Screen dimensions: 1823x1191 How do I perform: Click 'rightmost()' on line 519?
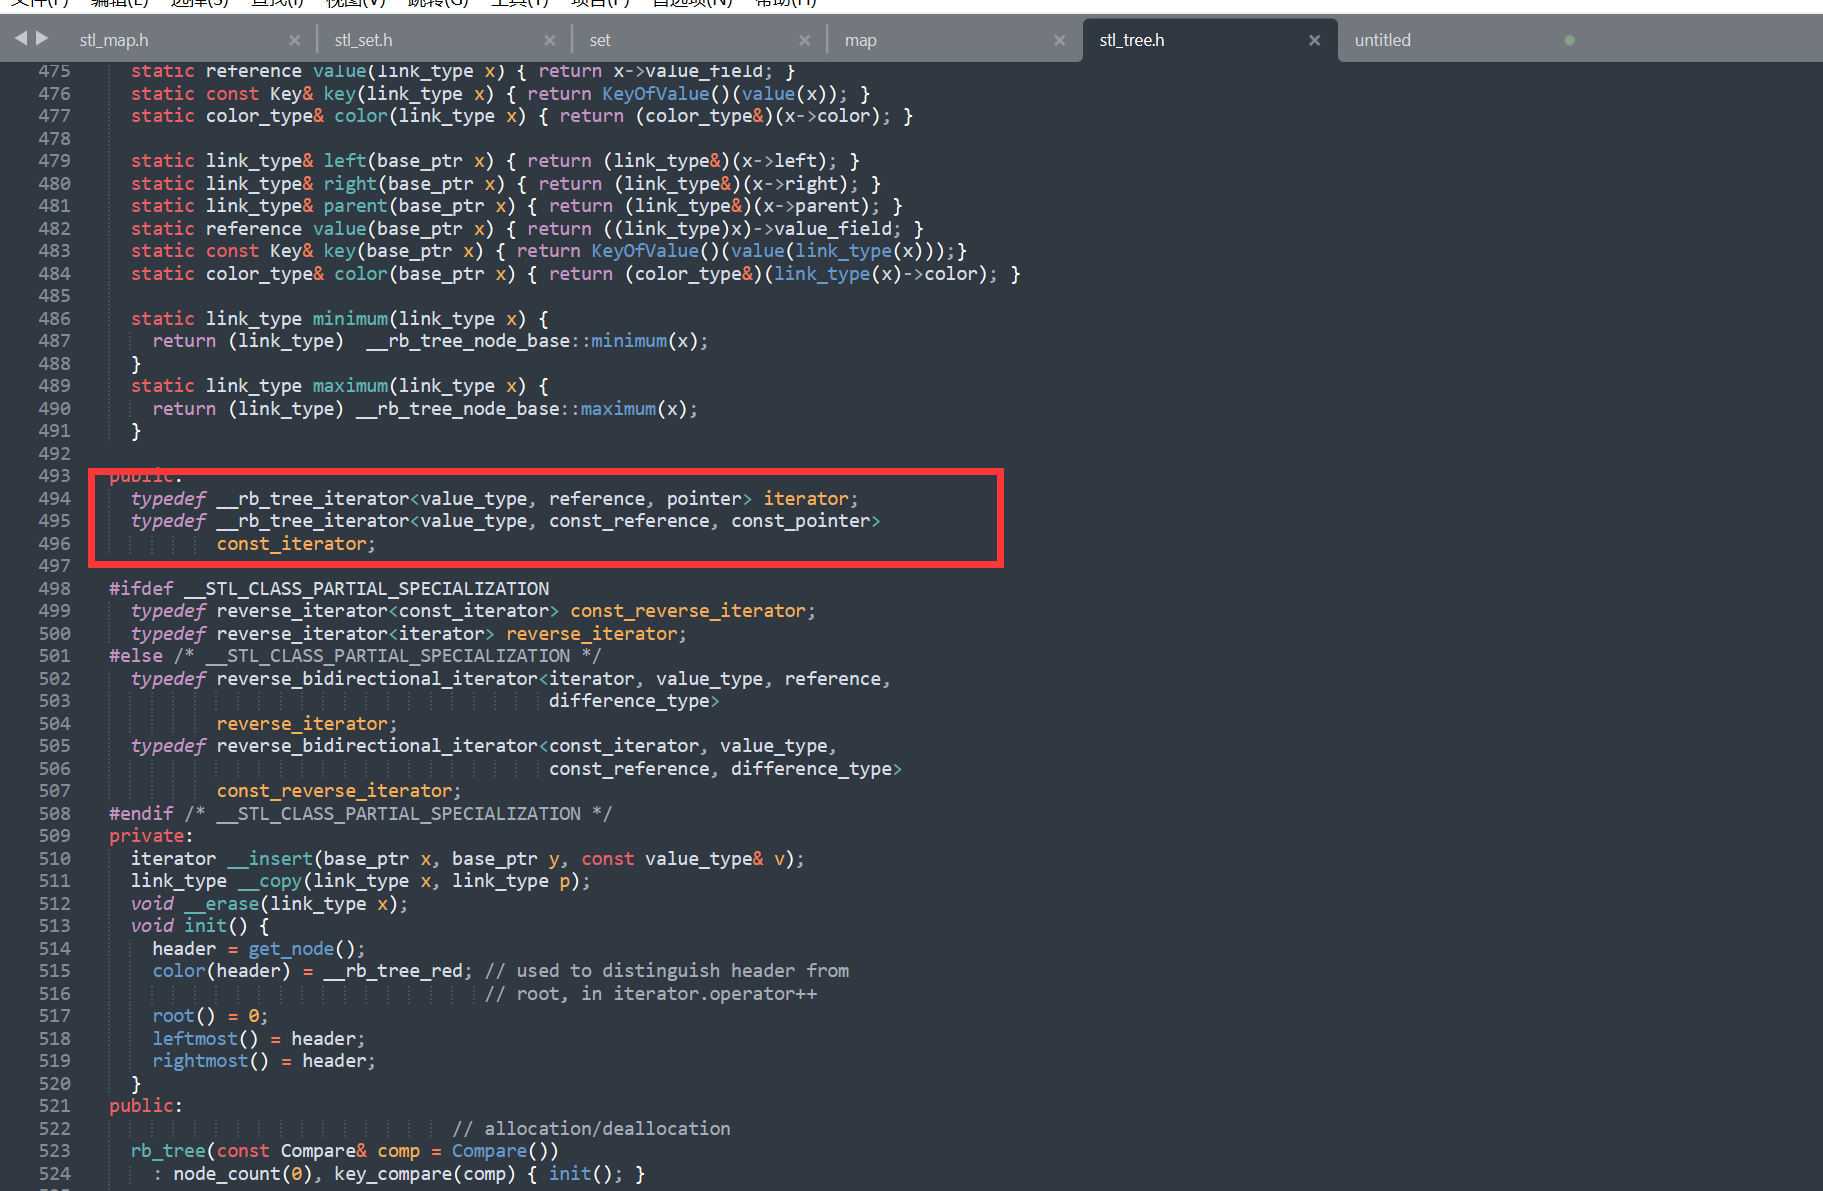point(211,1061)
